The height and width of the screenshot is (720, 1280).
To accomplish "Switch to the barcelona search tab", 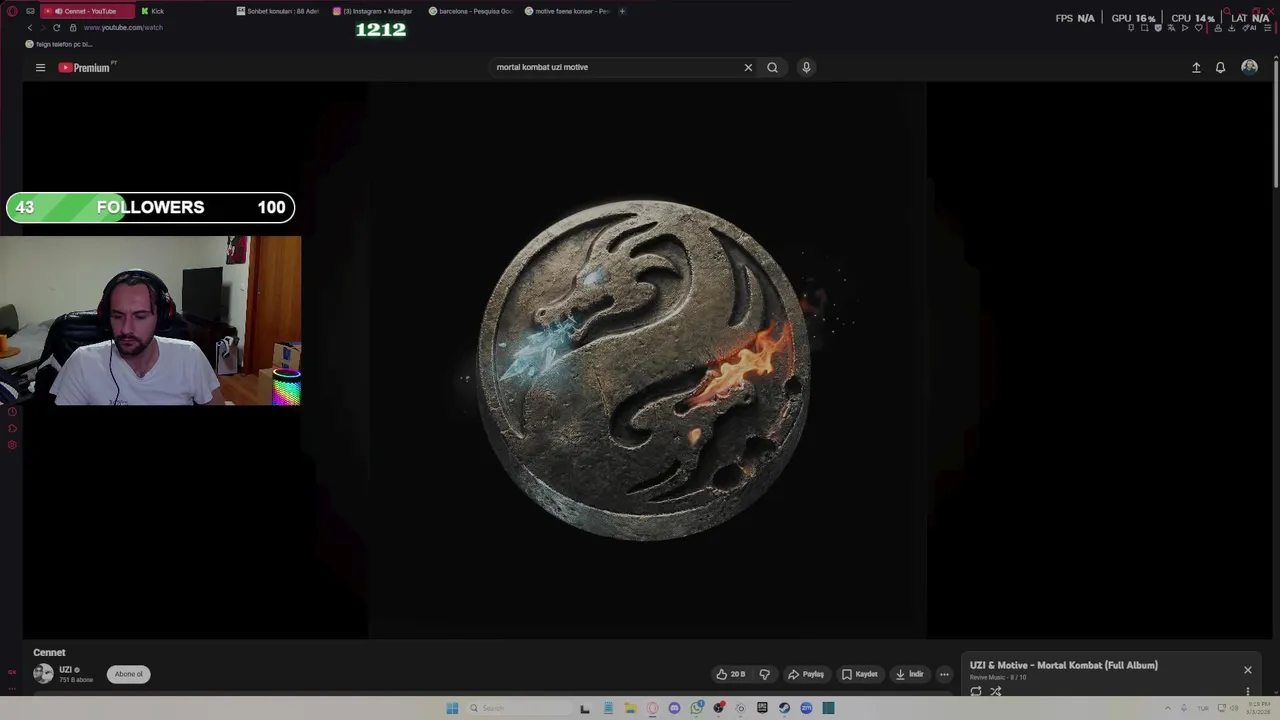I will pyautogui.click(x=472, y=11).
